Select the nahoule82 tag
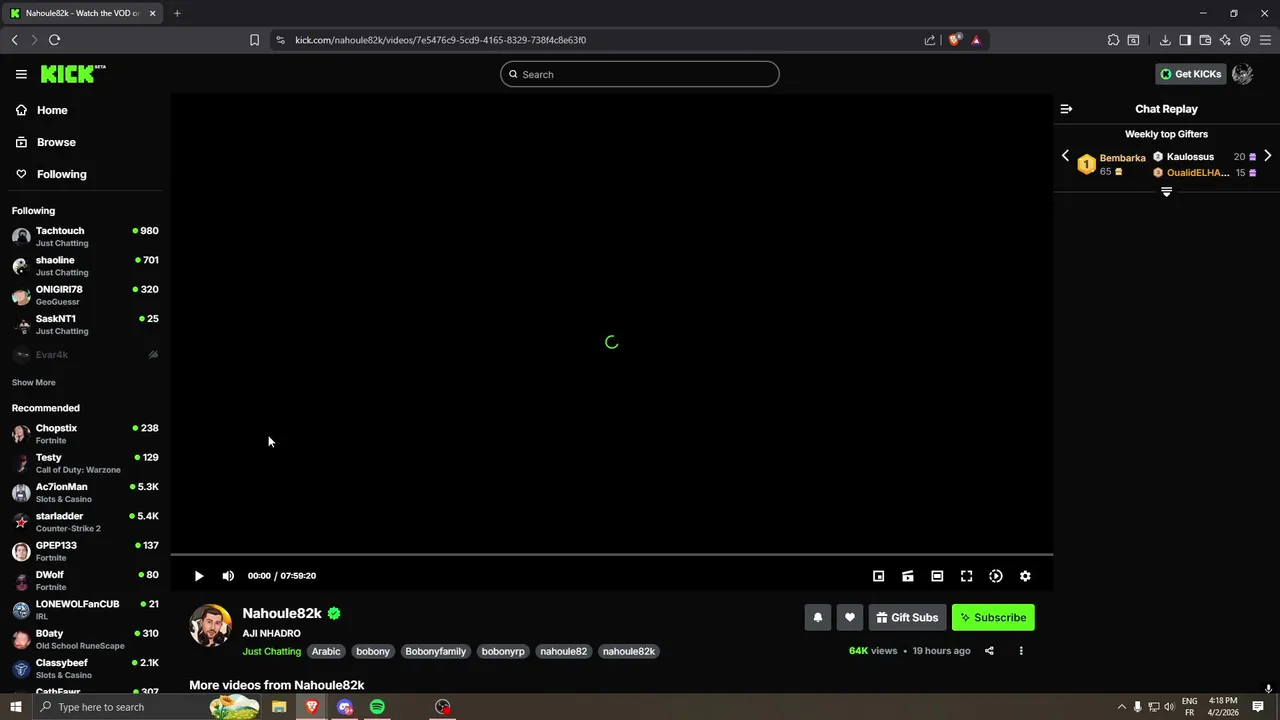1280x720 pixels. click(564, 651)
